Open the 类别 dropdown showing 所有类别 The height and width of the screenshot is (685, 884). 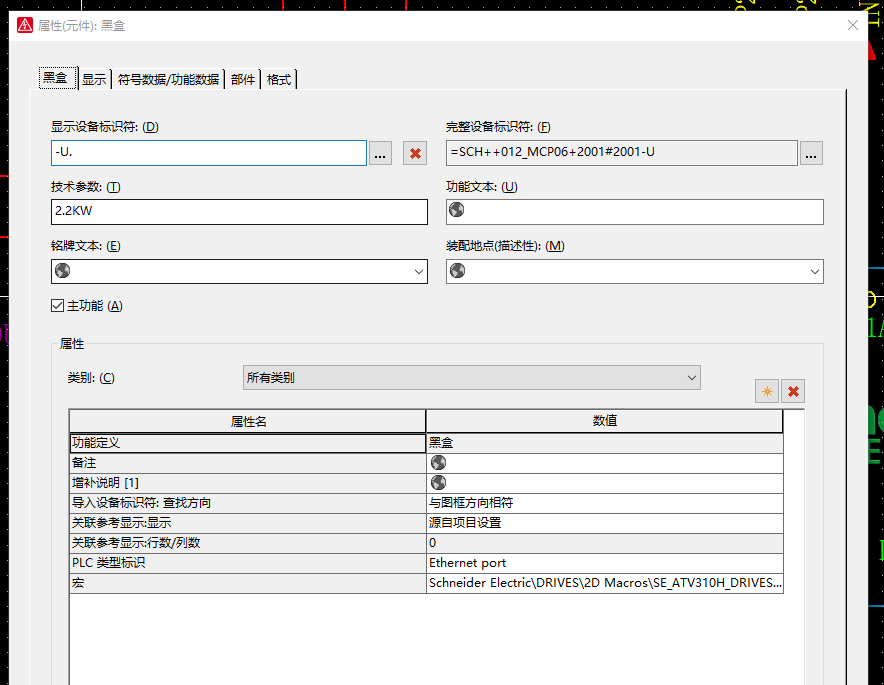click(471, 378)
